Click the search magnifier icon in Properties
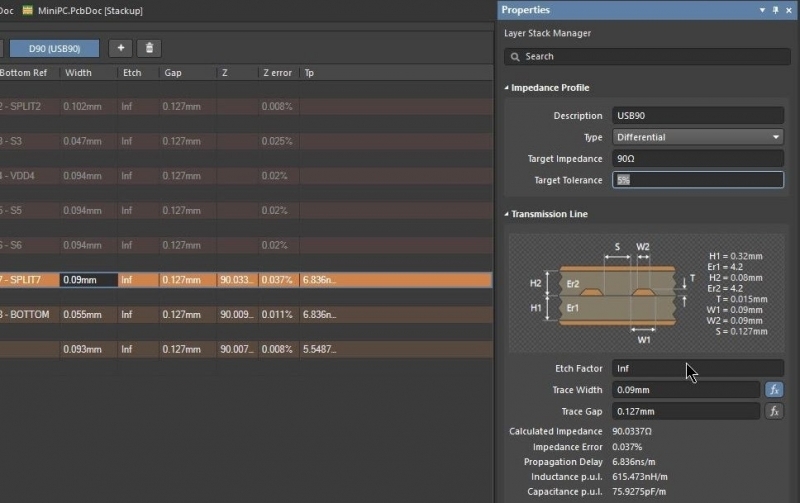800x503 pixels. pos(513,57)
